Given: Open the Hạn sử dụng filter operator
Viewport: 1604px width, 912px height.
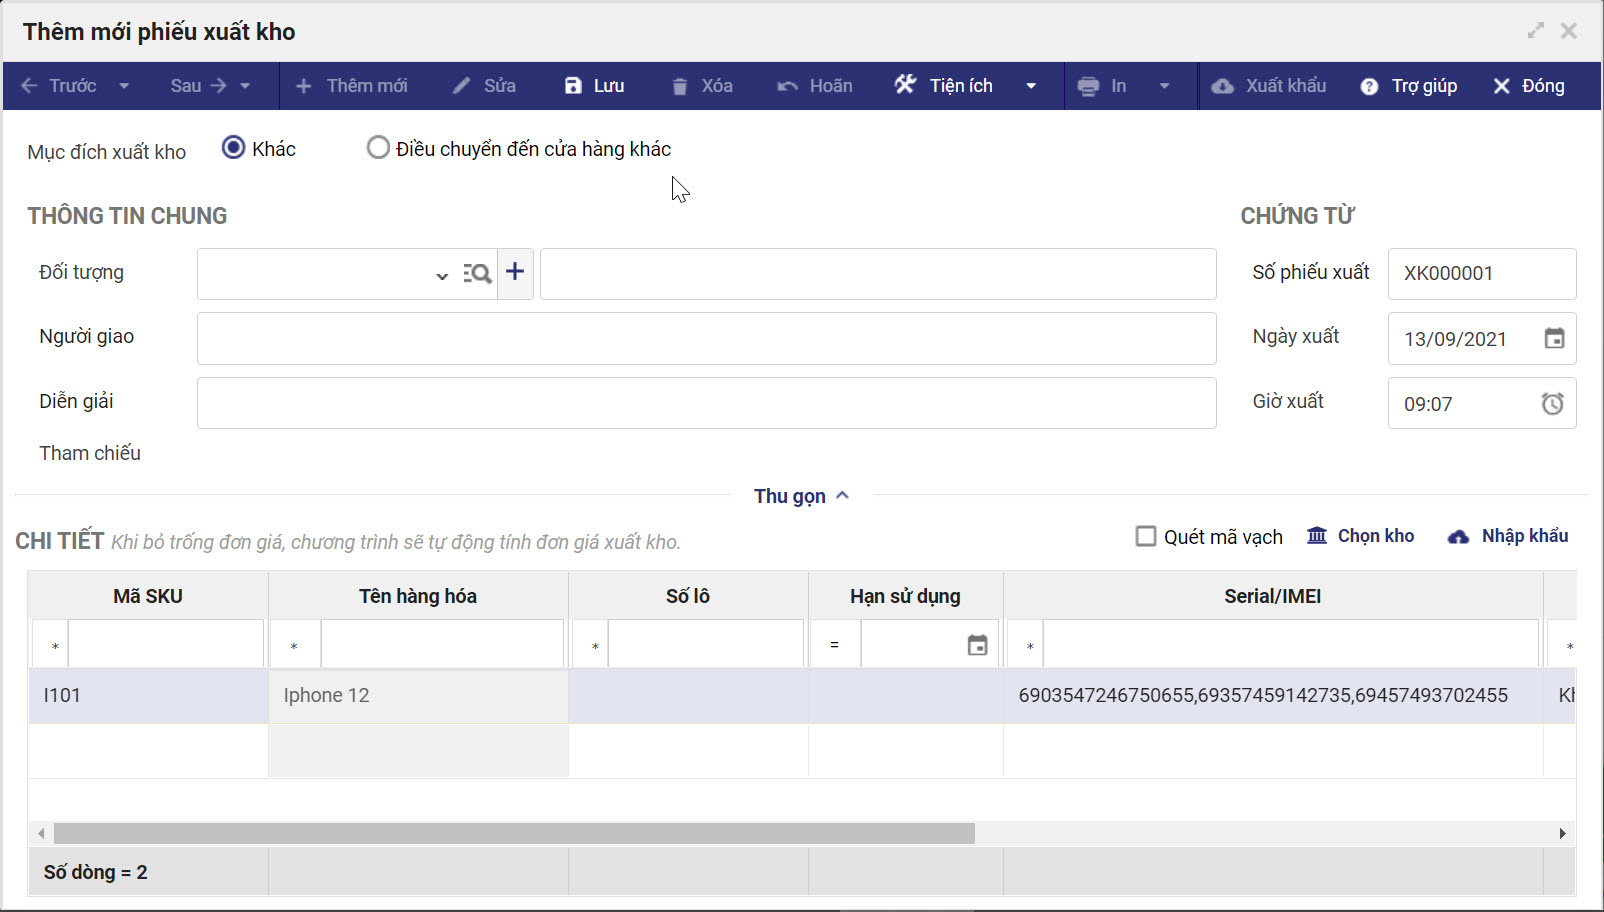Looking at the screenshot, I should [x=835, y=645].
